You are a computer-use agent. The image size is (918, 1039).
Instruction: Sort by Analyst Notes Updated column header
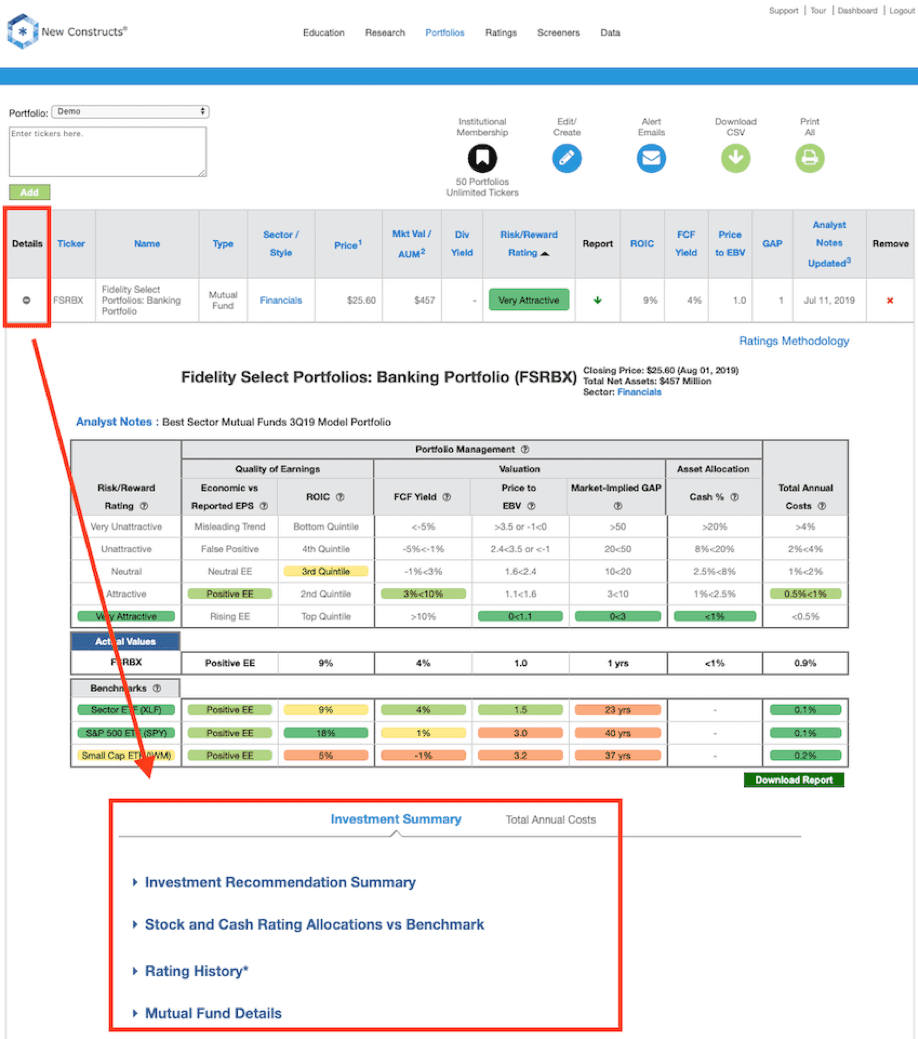pos(829,244)
